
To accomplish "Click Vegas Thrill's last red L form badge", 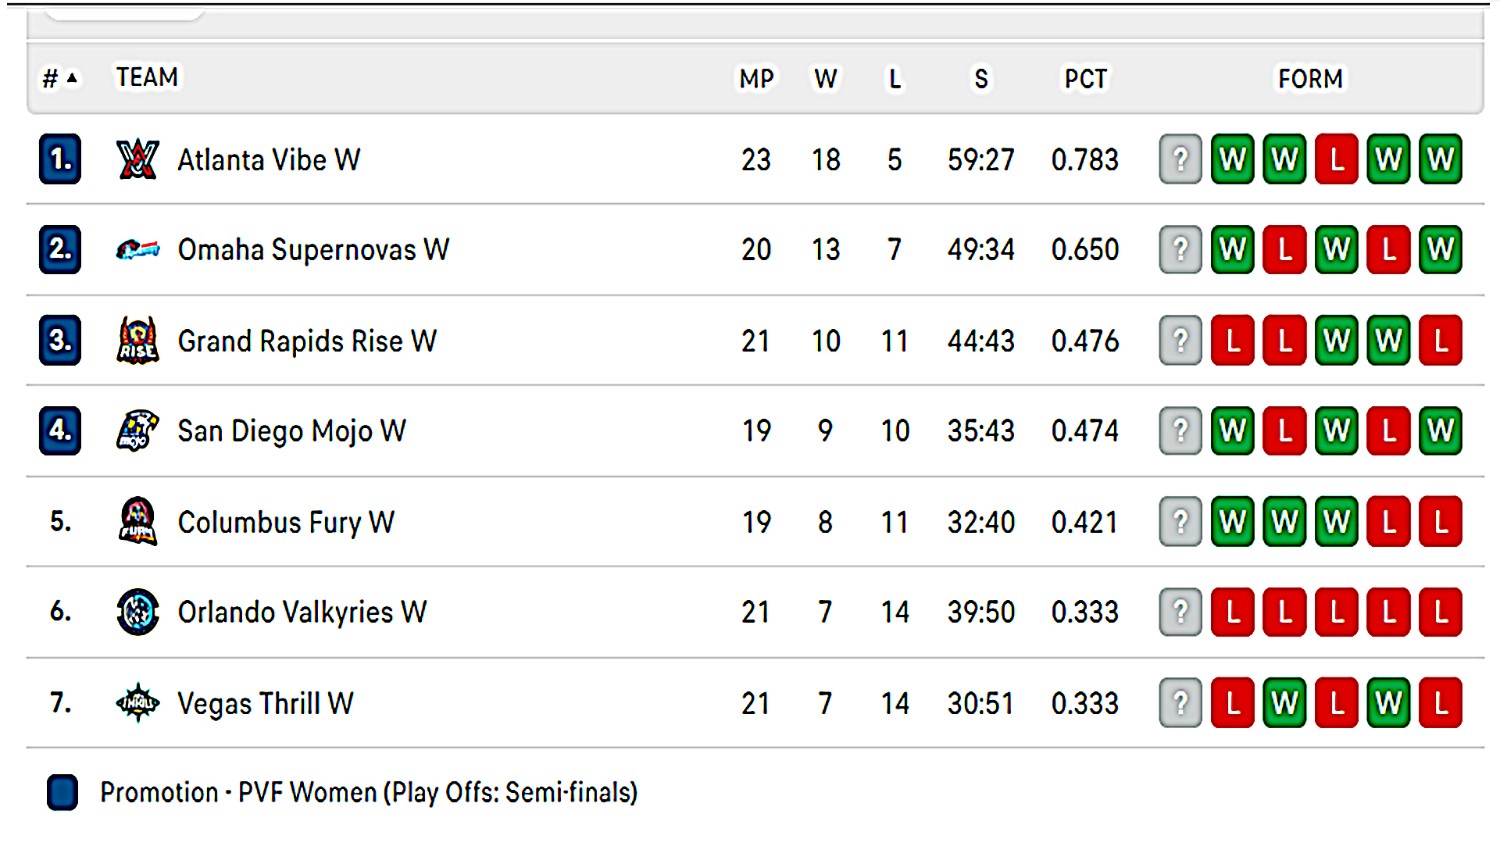I will pos(1440,703).
